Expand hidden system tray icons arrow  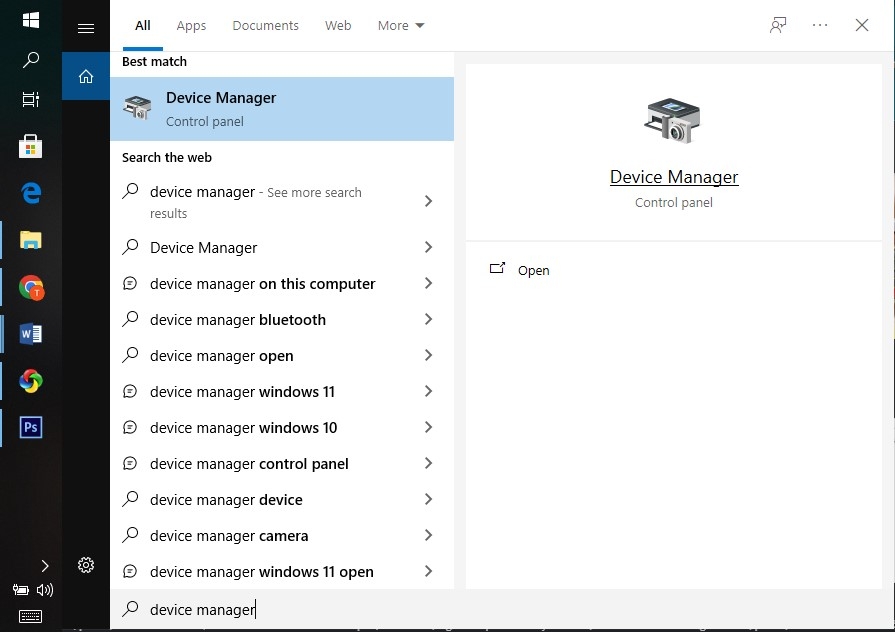pyautogui.click(x=45, y=566)
